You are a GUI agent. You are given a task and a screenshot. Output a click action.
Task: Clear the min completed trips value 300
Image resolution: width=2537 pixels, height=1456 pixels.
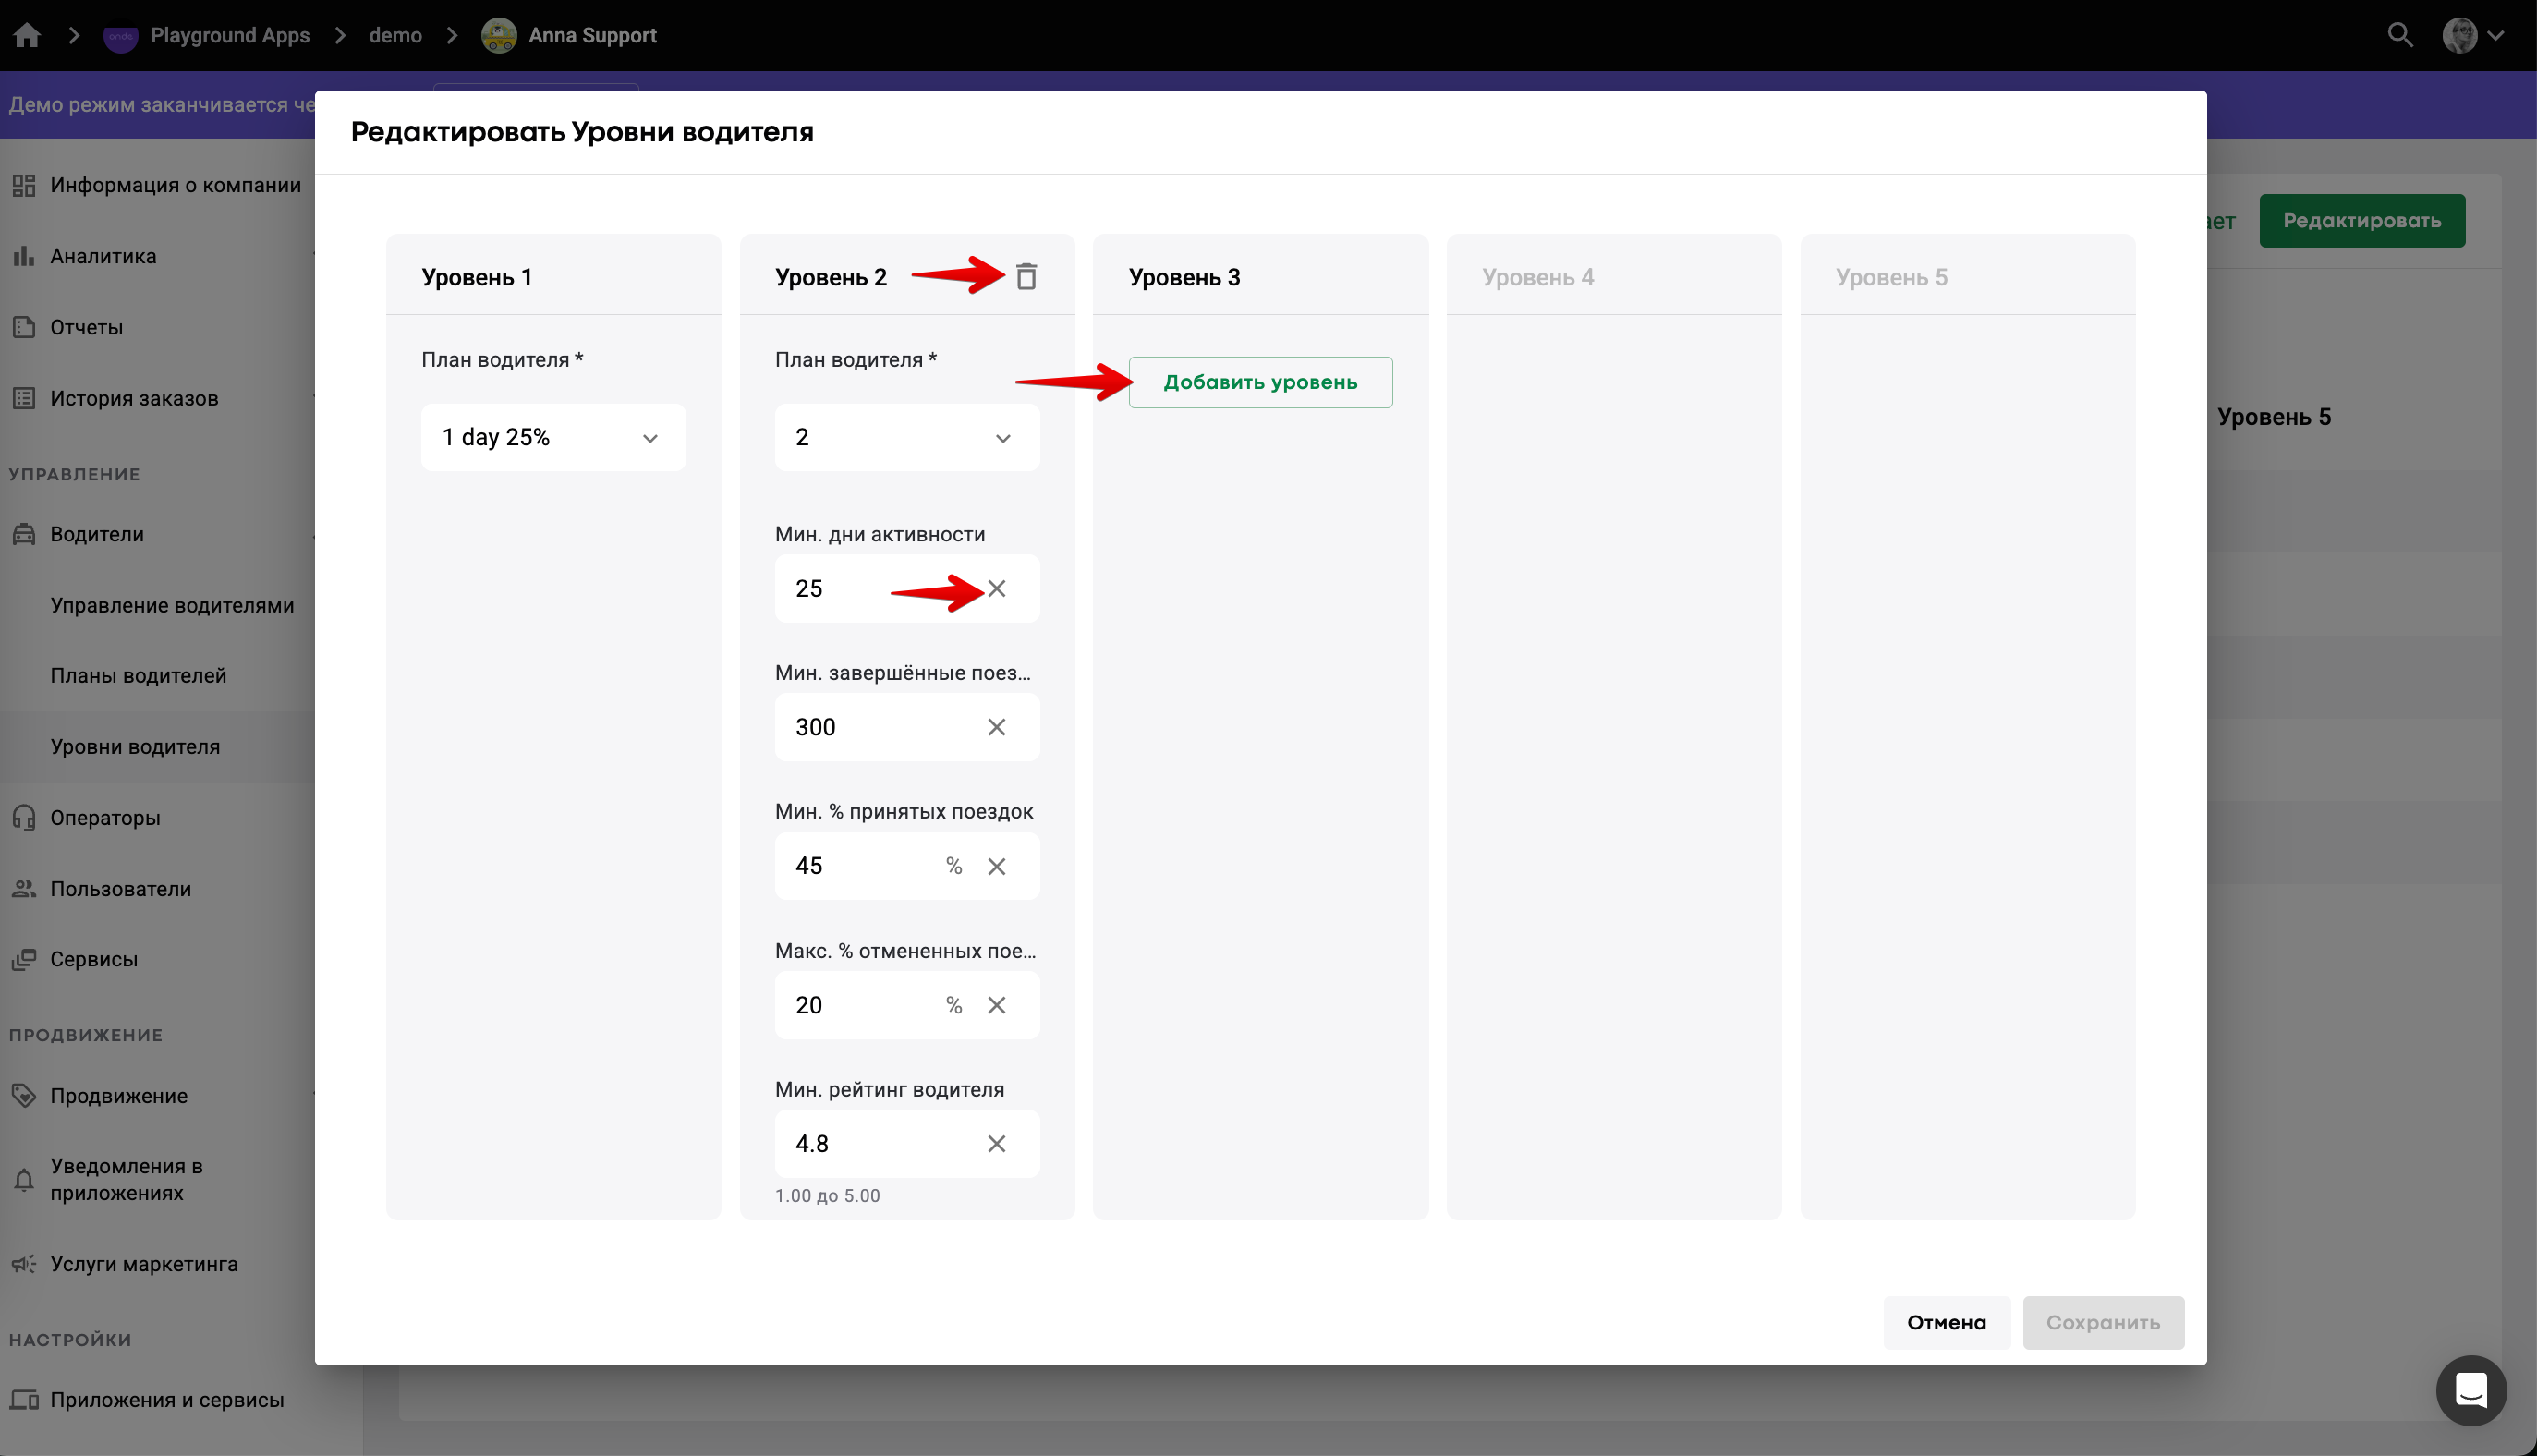[x=996, y=727]
